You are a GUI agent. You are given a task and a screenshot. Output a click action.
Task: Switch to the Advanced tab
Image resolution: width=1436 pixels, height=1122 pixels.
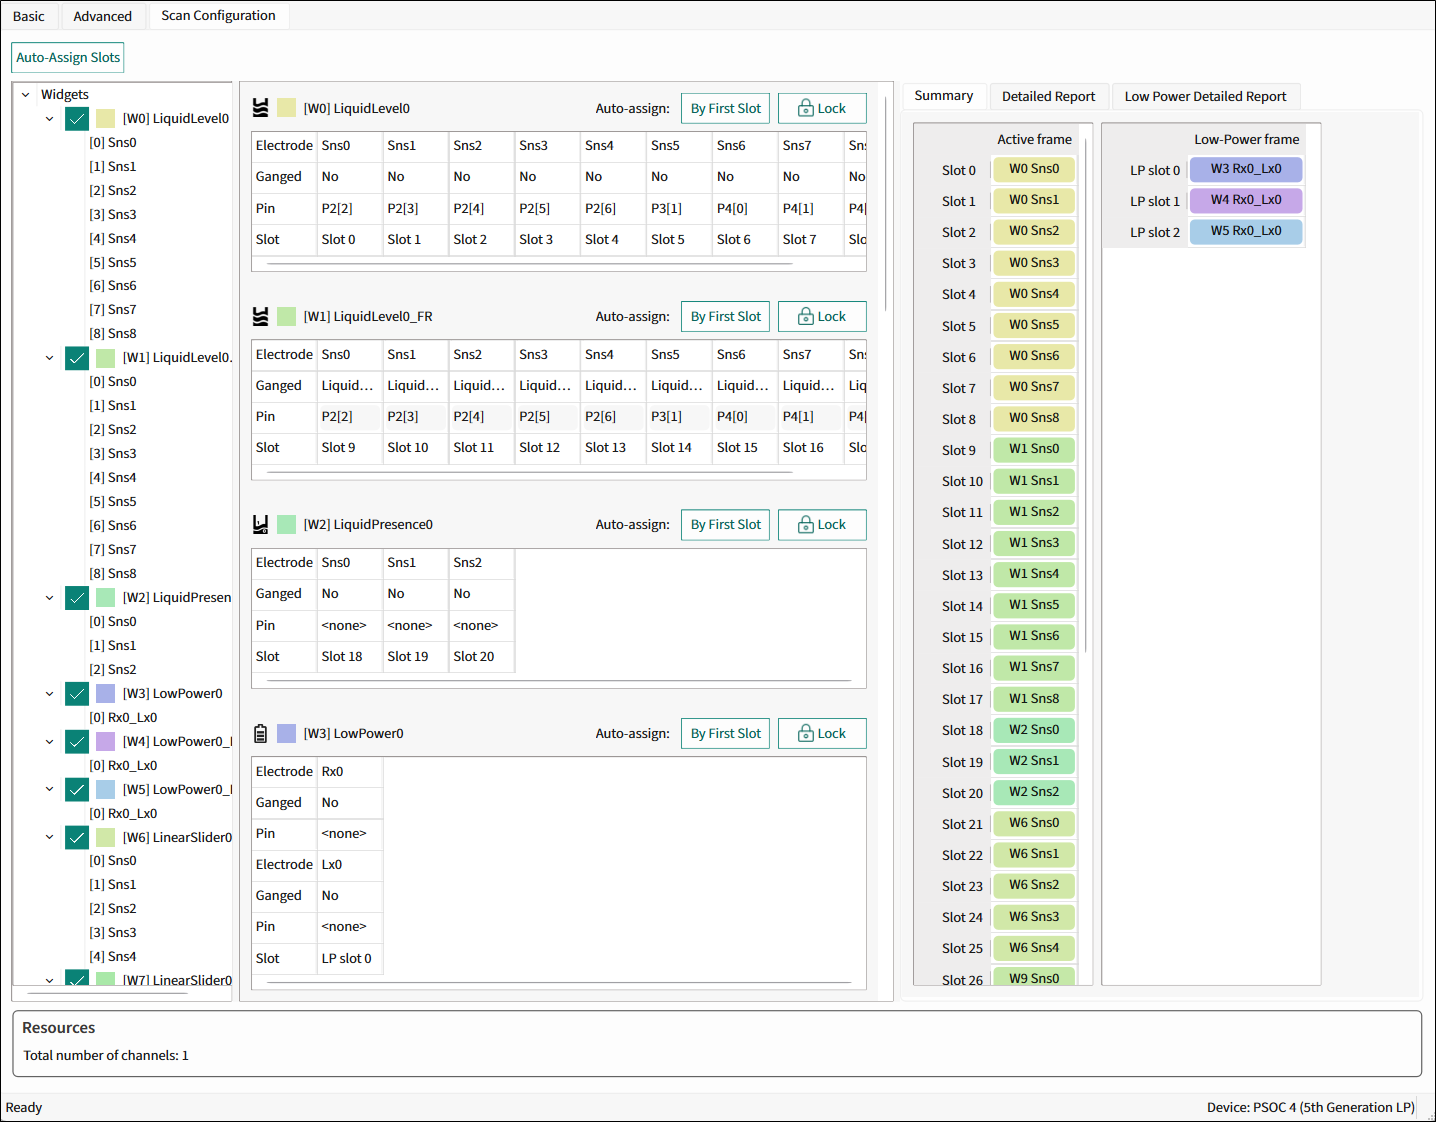[x=102, y=16]
